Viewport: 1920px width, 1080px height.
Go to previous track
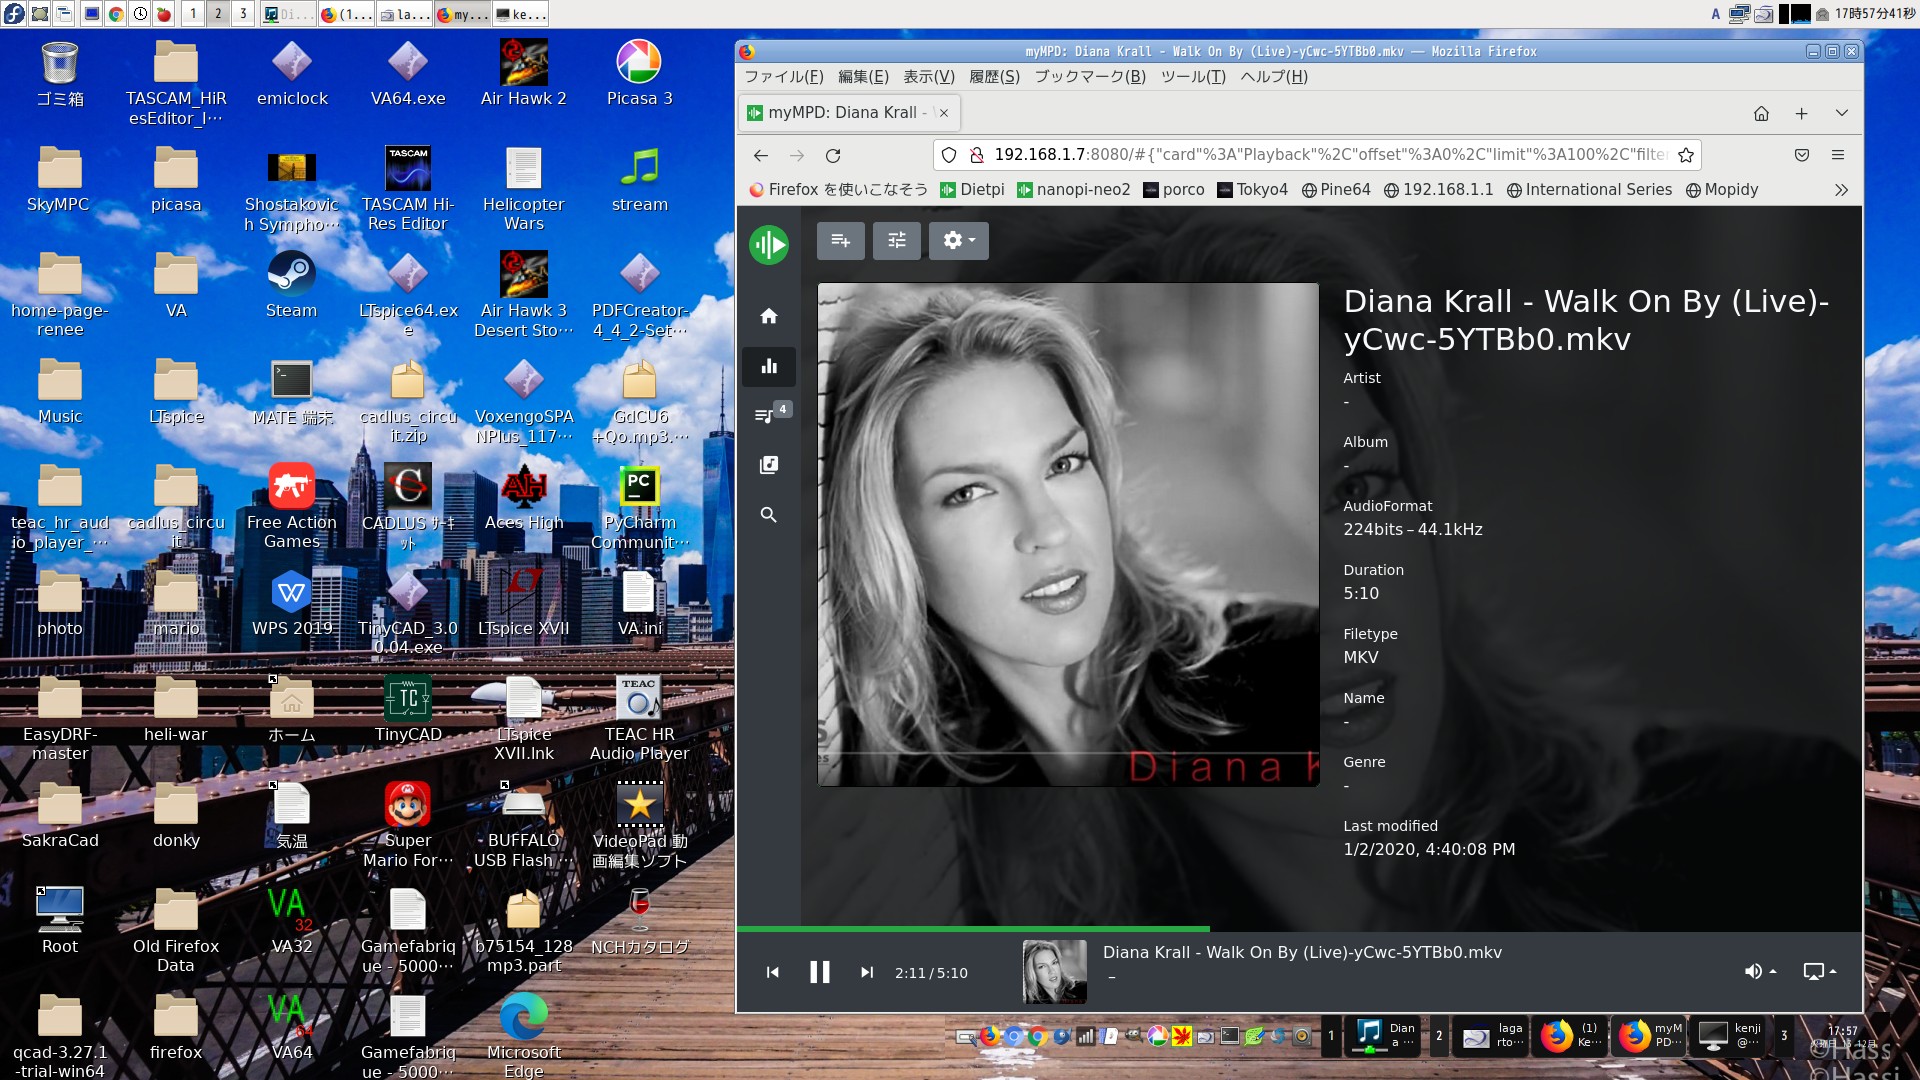coord(772,972)
